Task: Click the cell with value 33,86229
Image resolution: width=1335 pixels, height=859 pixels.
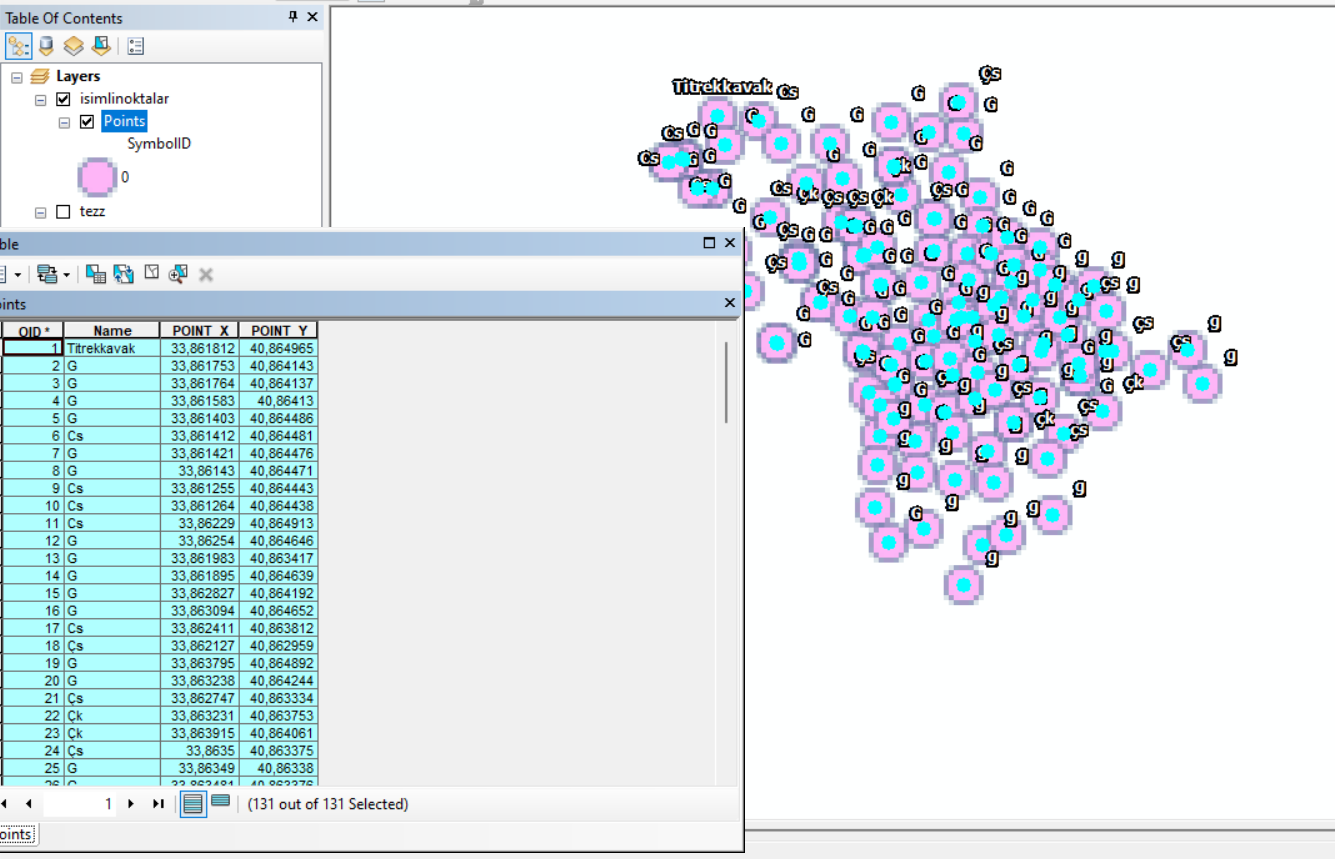Action: click(200, 523)
